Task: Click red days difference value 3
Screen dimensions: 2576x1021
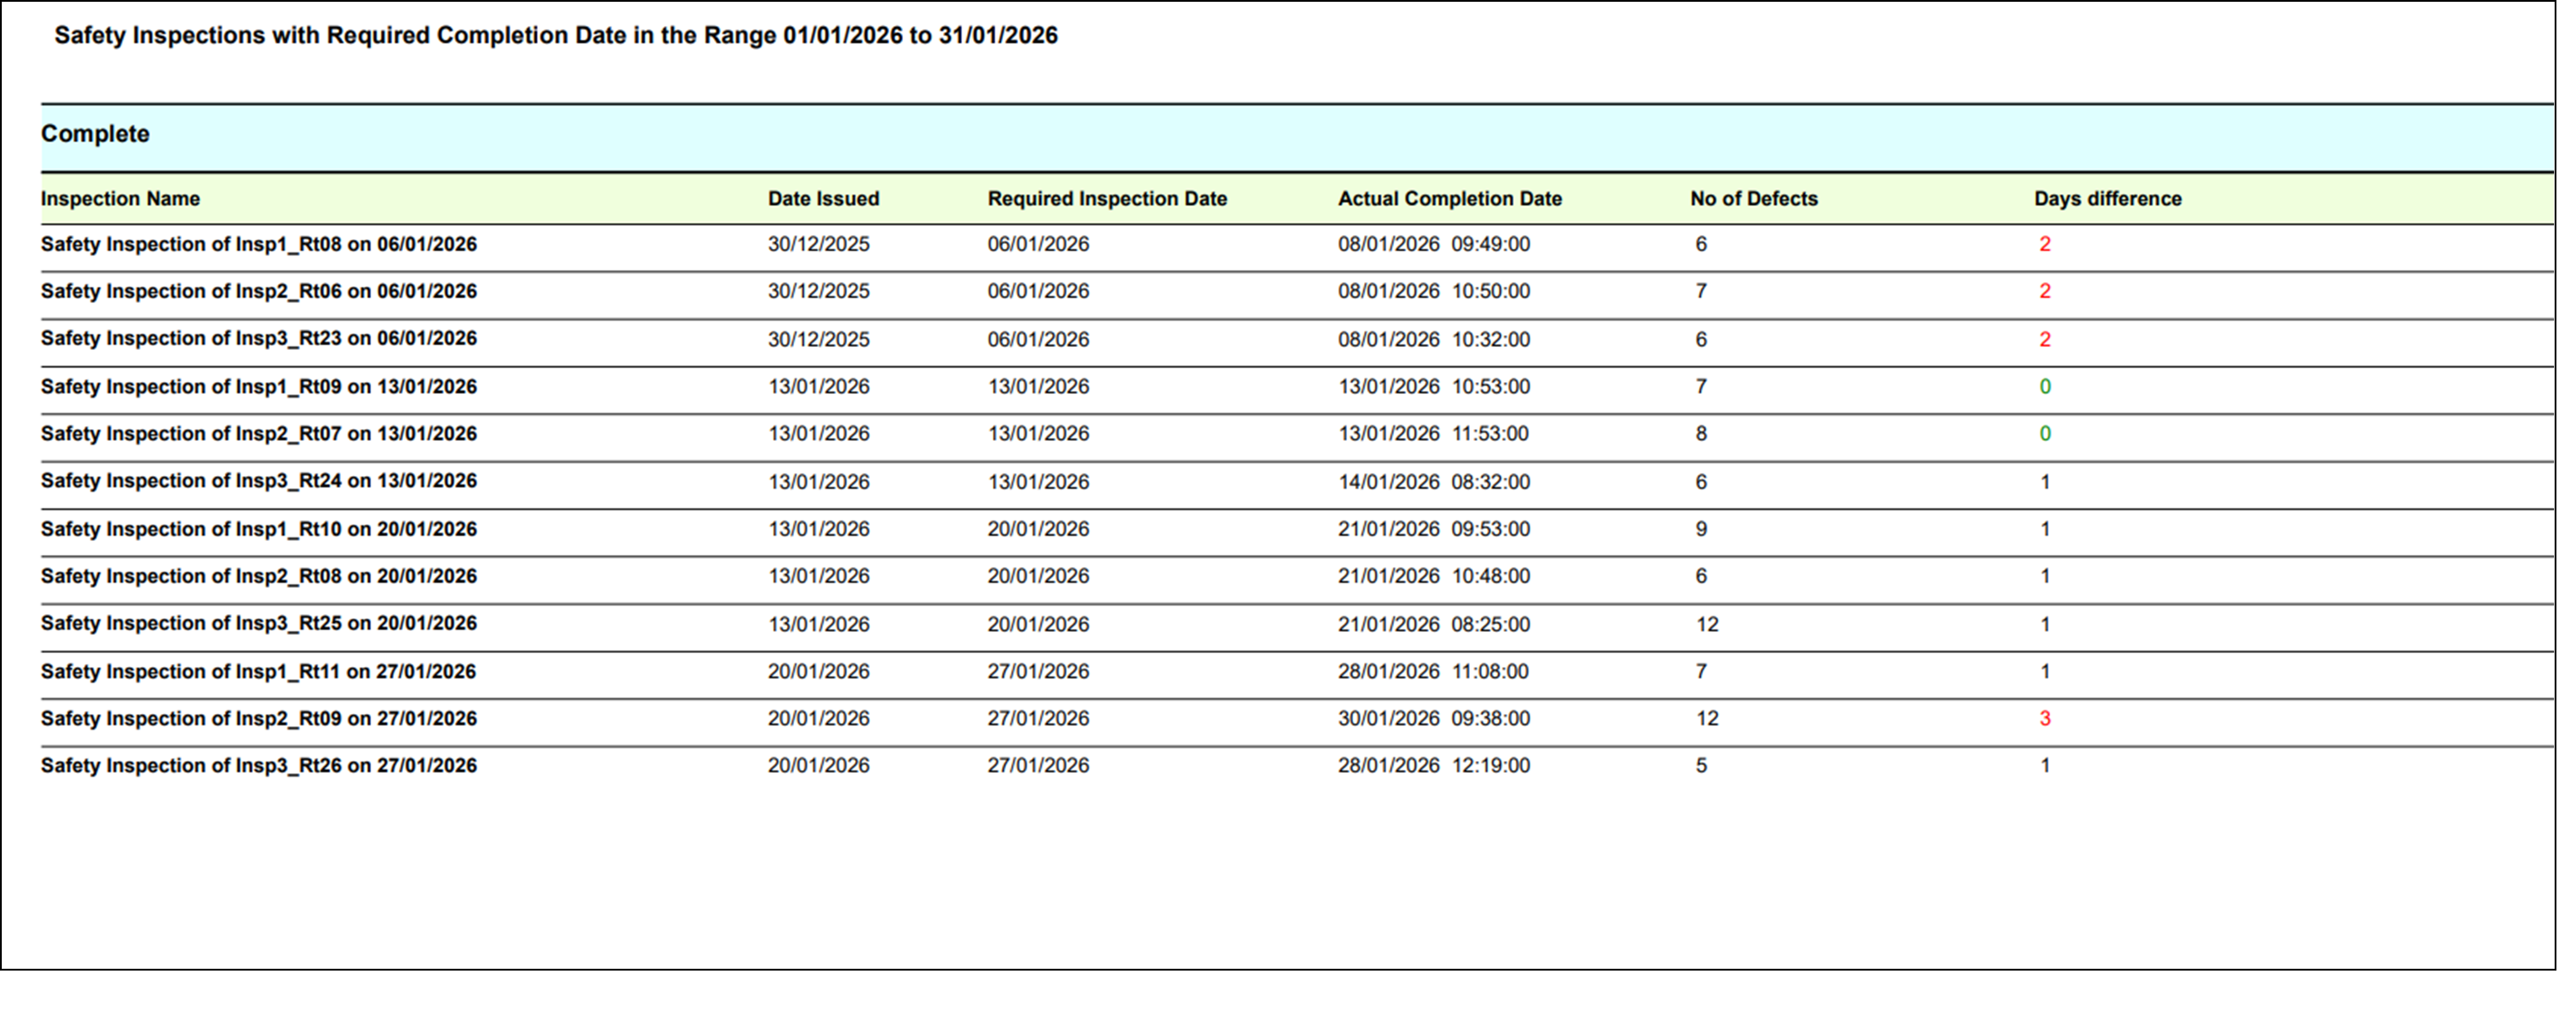Action: (x=2044, y=718)
